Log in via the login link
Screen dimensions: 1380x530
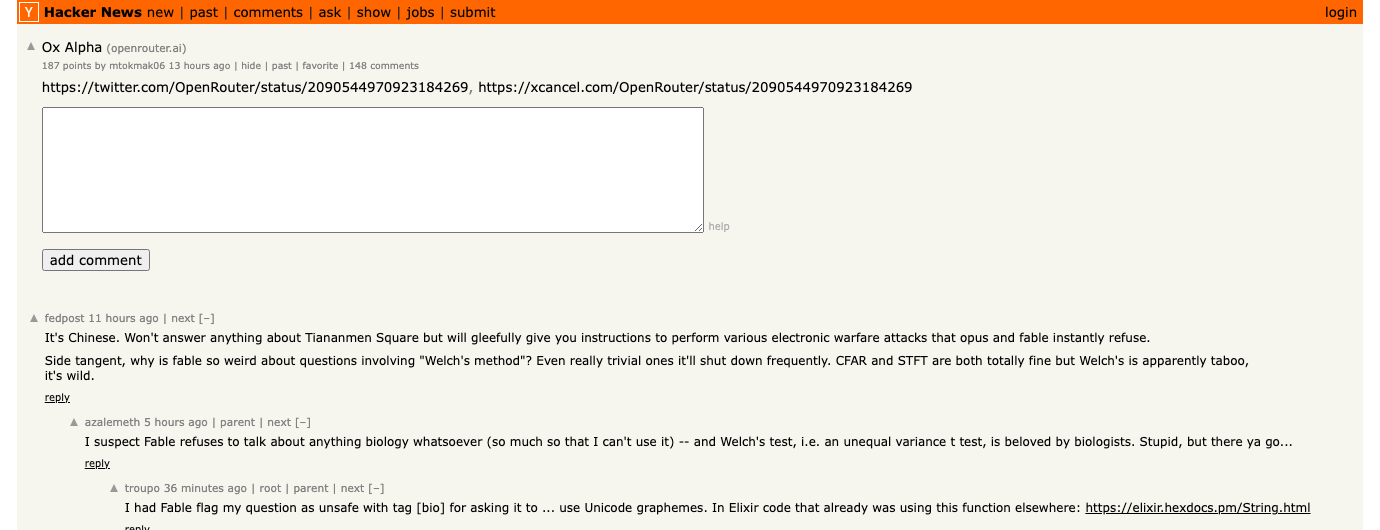(x=1340, y=12)
